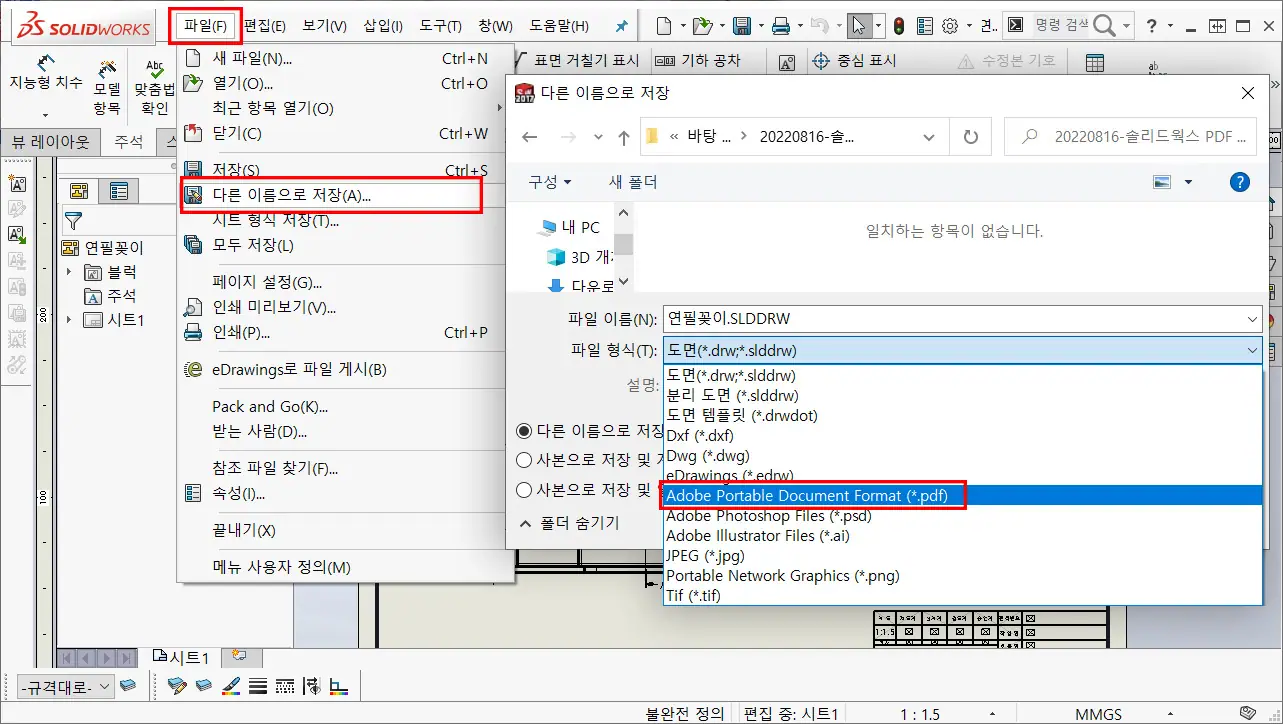Open the 파일 형식 dropdown combo box
The height and width of the screenshot is (724, 1283).
[962, 350]
